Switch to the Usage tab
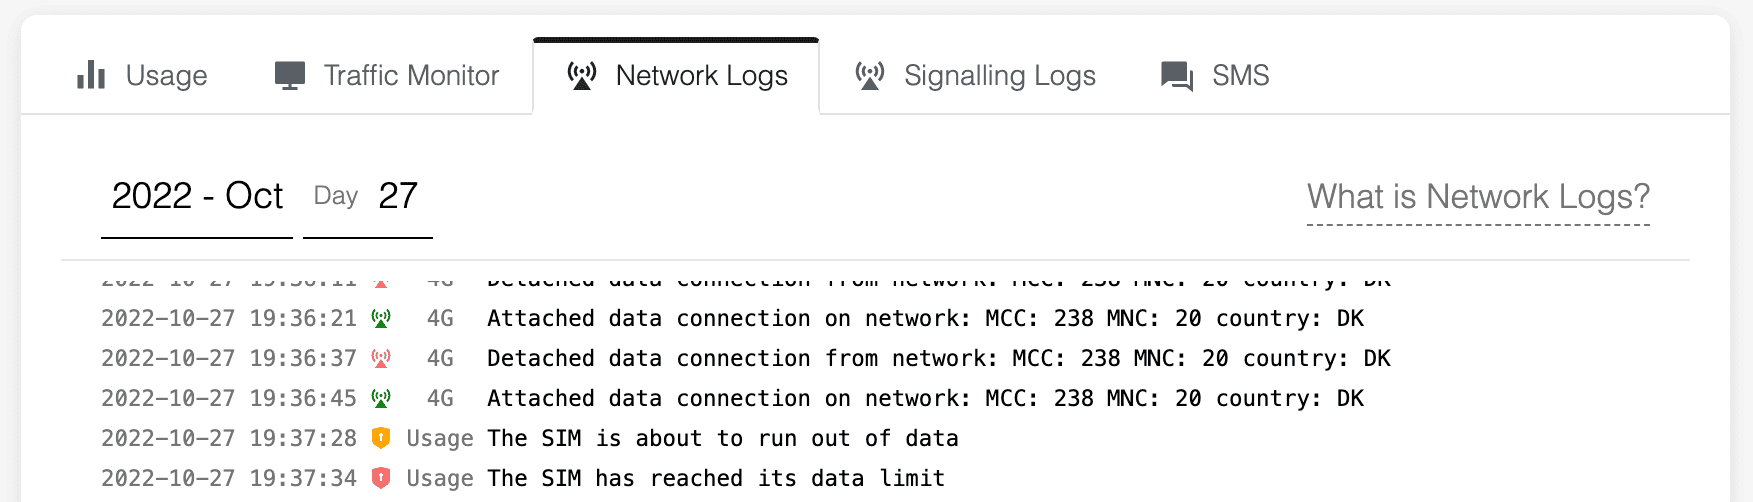 (x=166, y=76)
